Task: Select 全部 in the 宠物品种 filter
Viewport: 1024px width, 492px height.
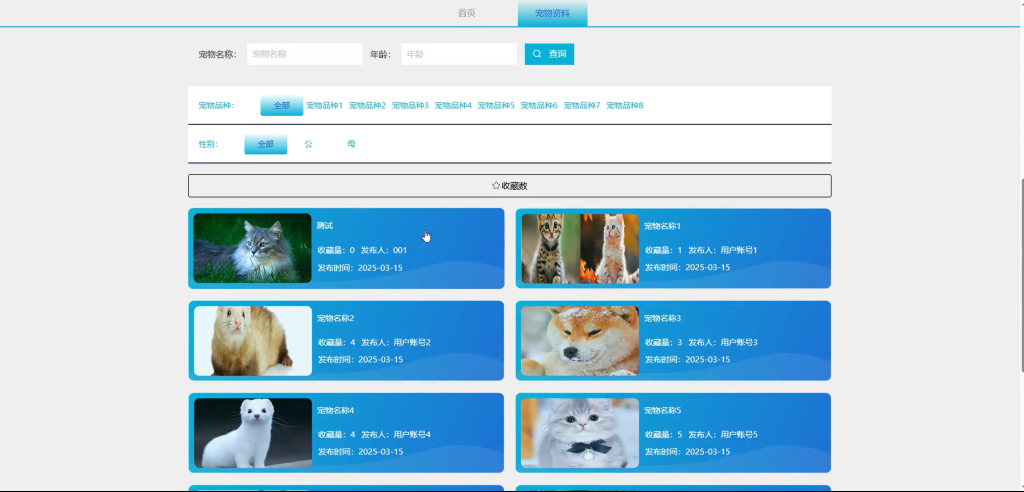Action: click(x=281, y=105)
